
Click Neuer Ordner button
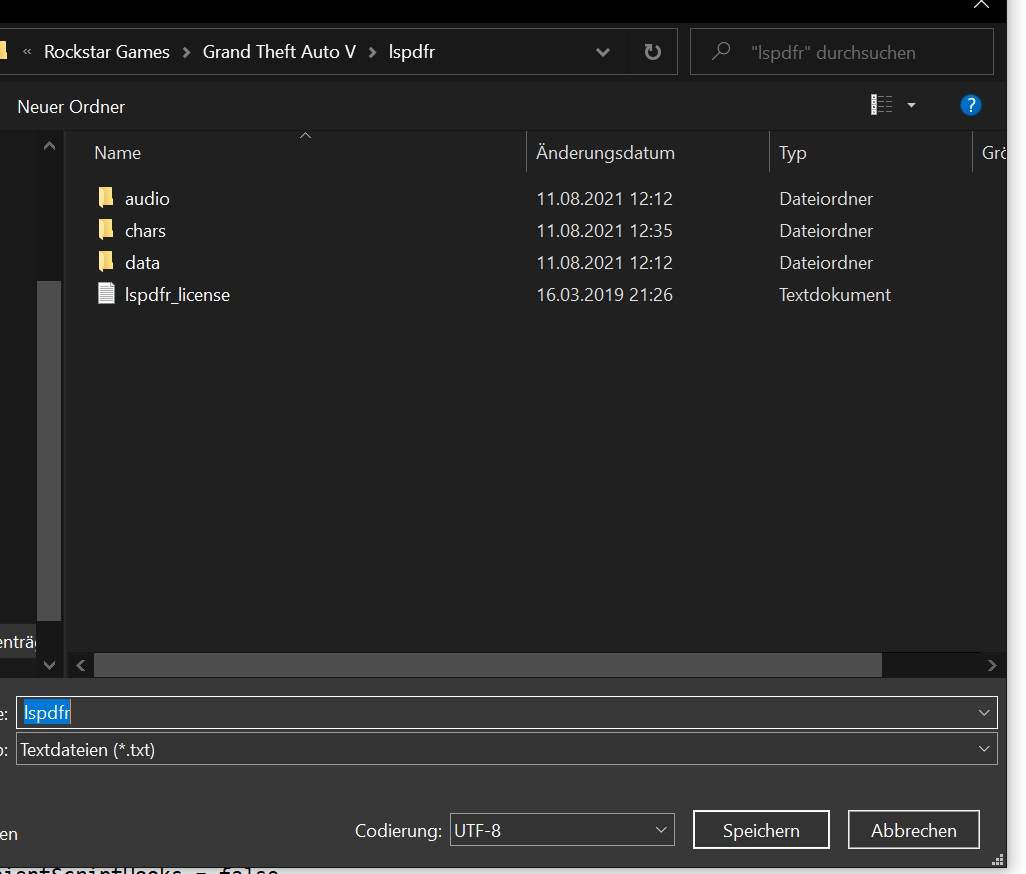(71, 107)
